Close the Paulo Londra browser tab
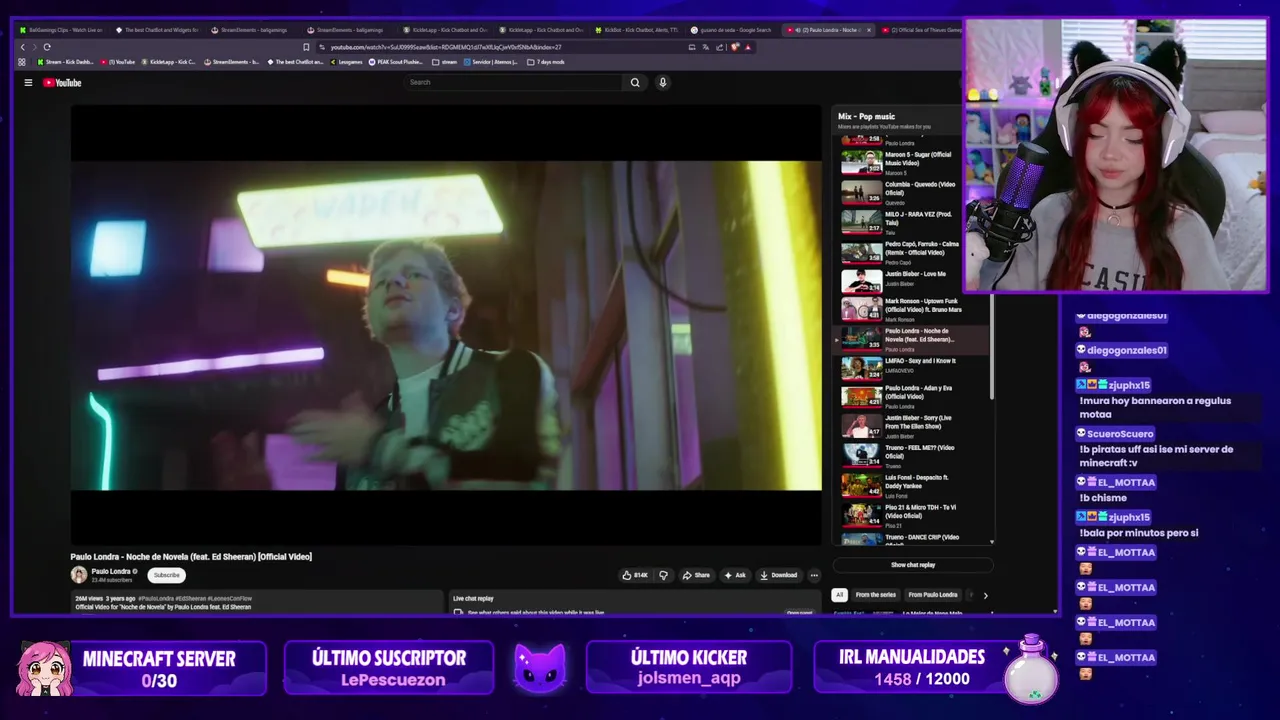This screenshot has width=1280, height=720. point(869,30)
